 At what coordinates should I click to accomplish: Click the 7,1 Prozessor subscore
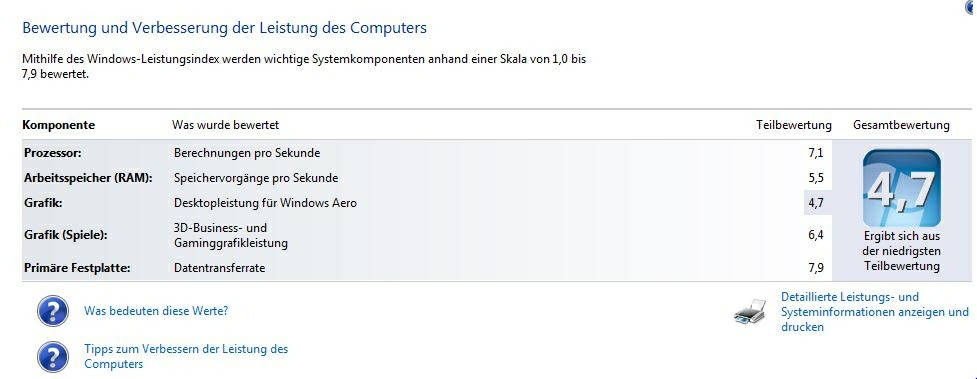pyautogui.click(x=816, y=153)
